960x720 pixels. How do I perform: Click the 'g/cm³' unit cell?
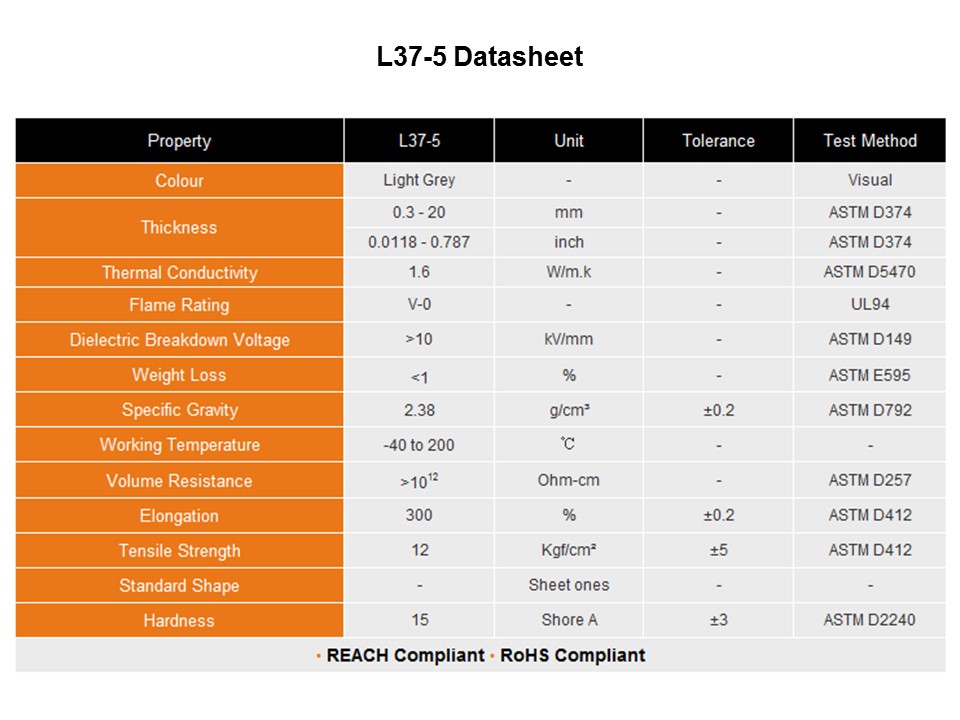[x=569, y=410]
